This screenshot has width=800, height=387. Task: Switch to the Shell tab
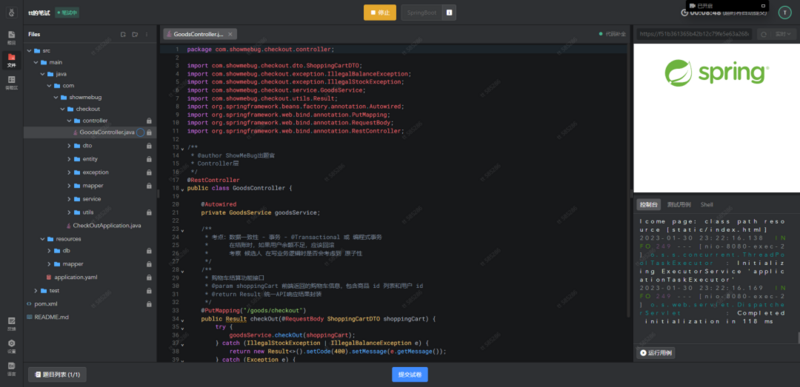click(x=707, y=204)
